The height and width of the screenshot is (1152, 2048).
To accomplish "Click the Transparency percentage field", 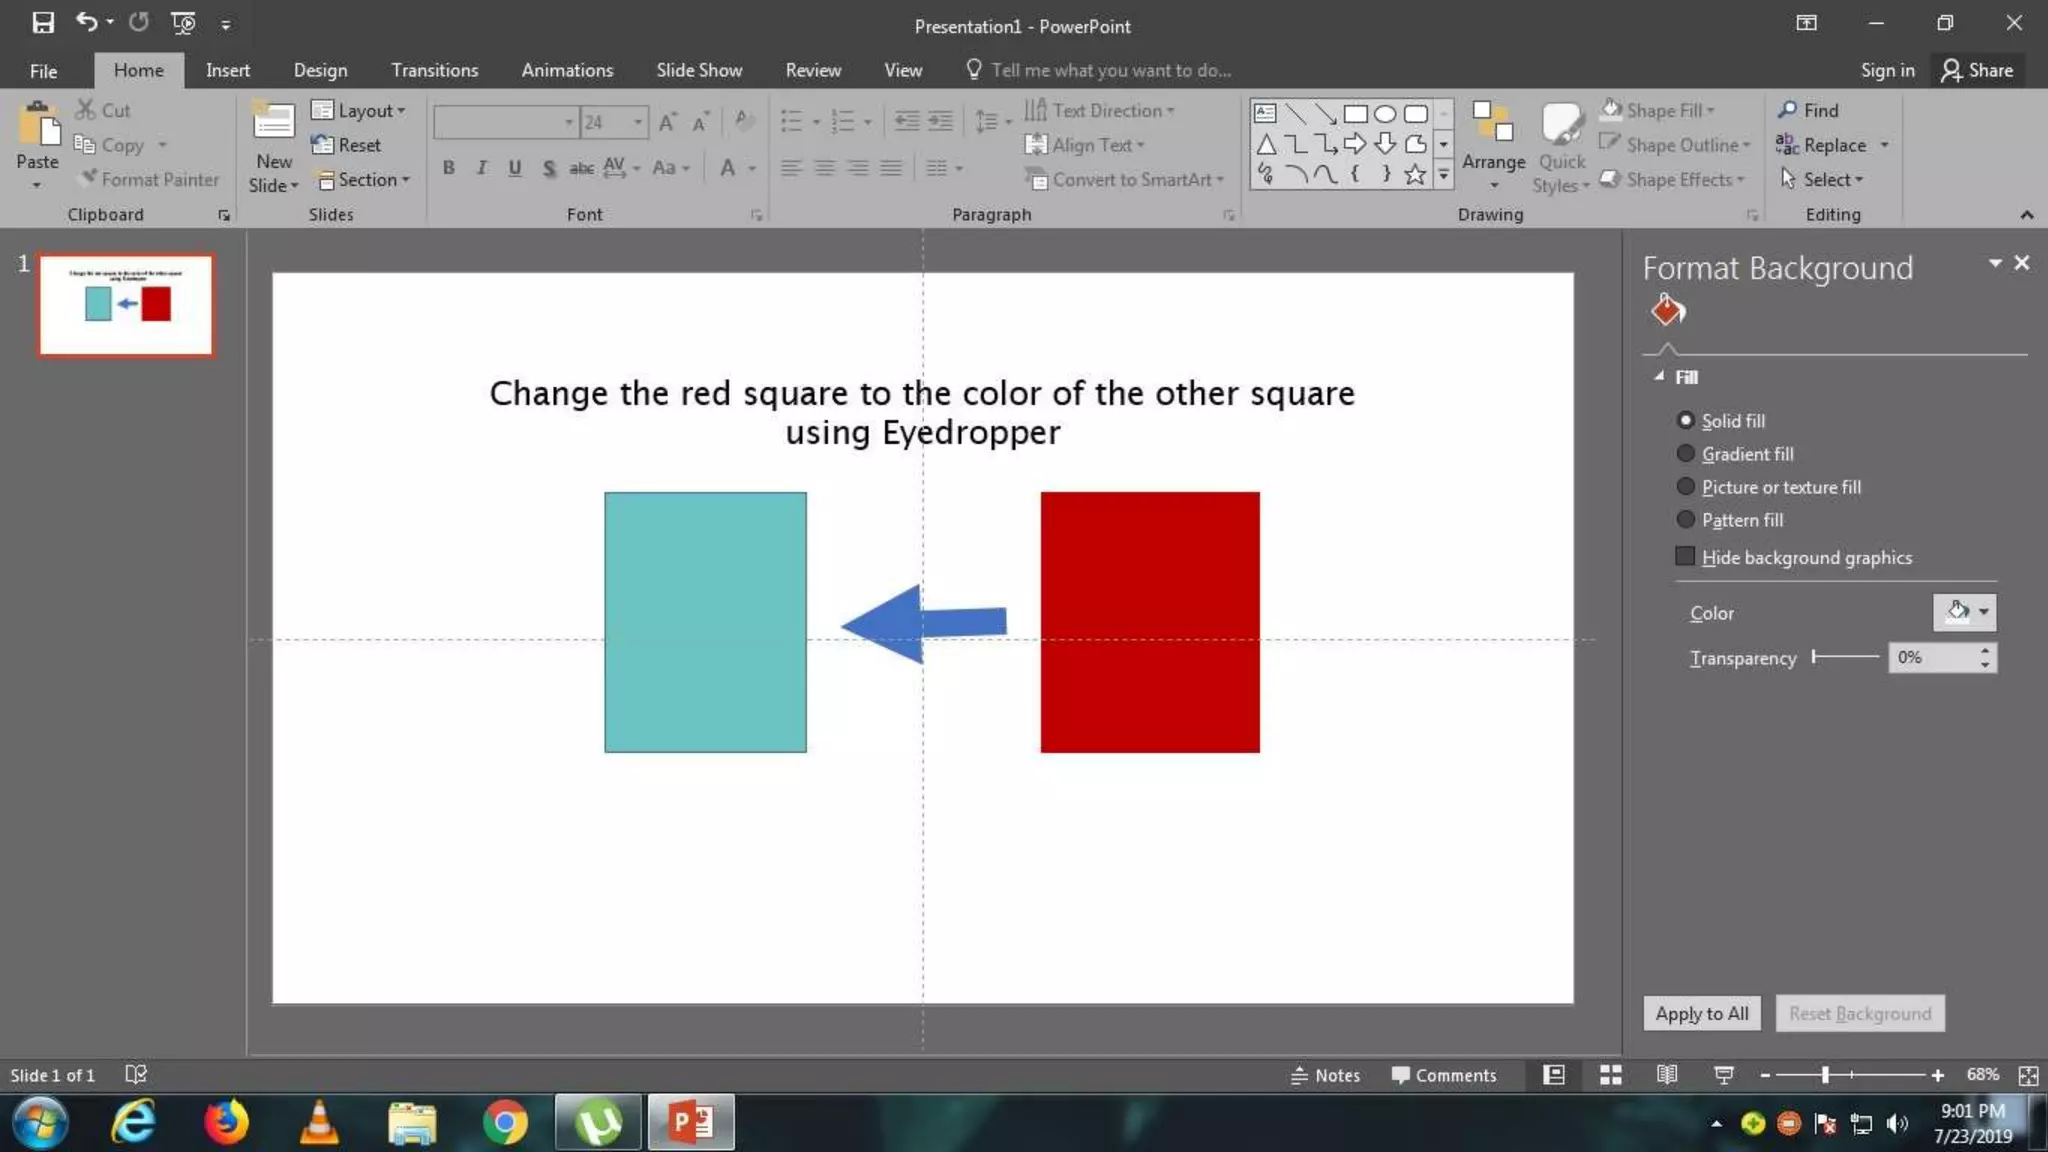I will pyautogui.click(x=1932, y=657).
